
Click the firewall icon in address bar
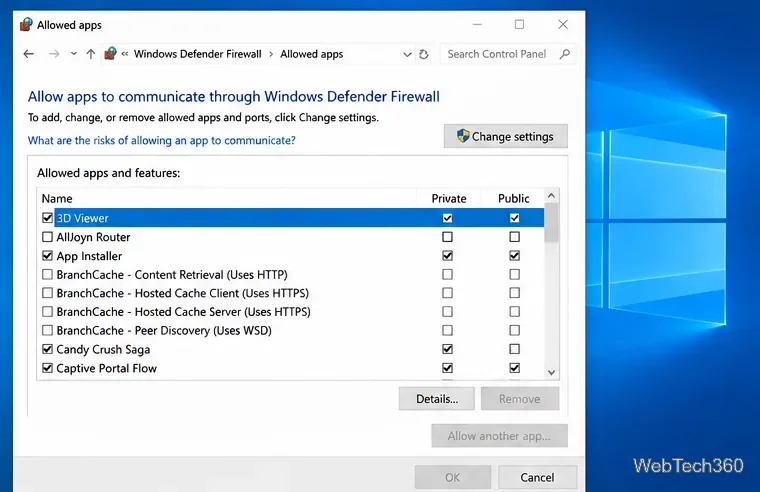[111, 53]
